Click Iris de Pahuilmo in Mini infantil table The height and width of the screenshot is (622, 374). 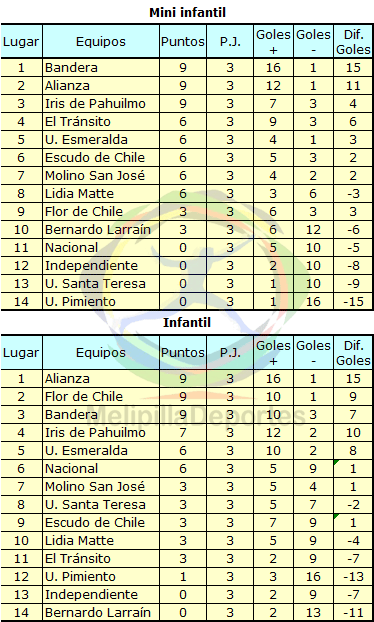(95, 104)
